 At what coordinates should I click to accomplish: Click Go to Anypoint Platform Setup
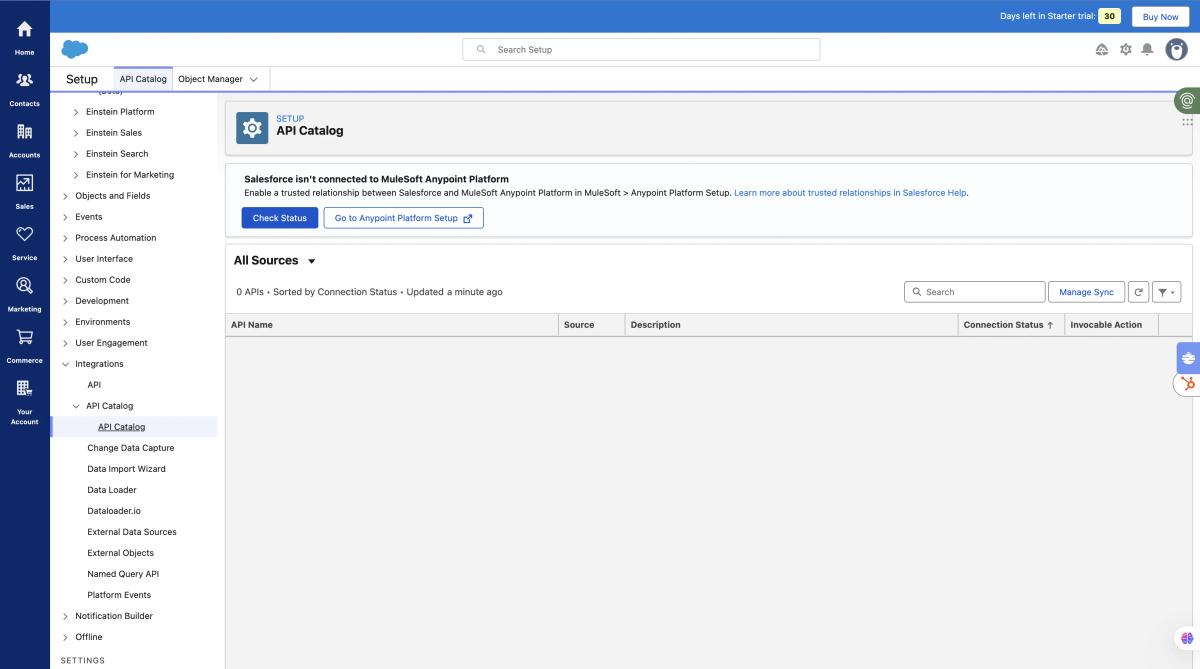point(404,218)
